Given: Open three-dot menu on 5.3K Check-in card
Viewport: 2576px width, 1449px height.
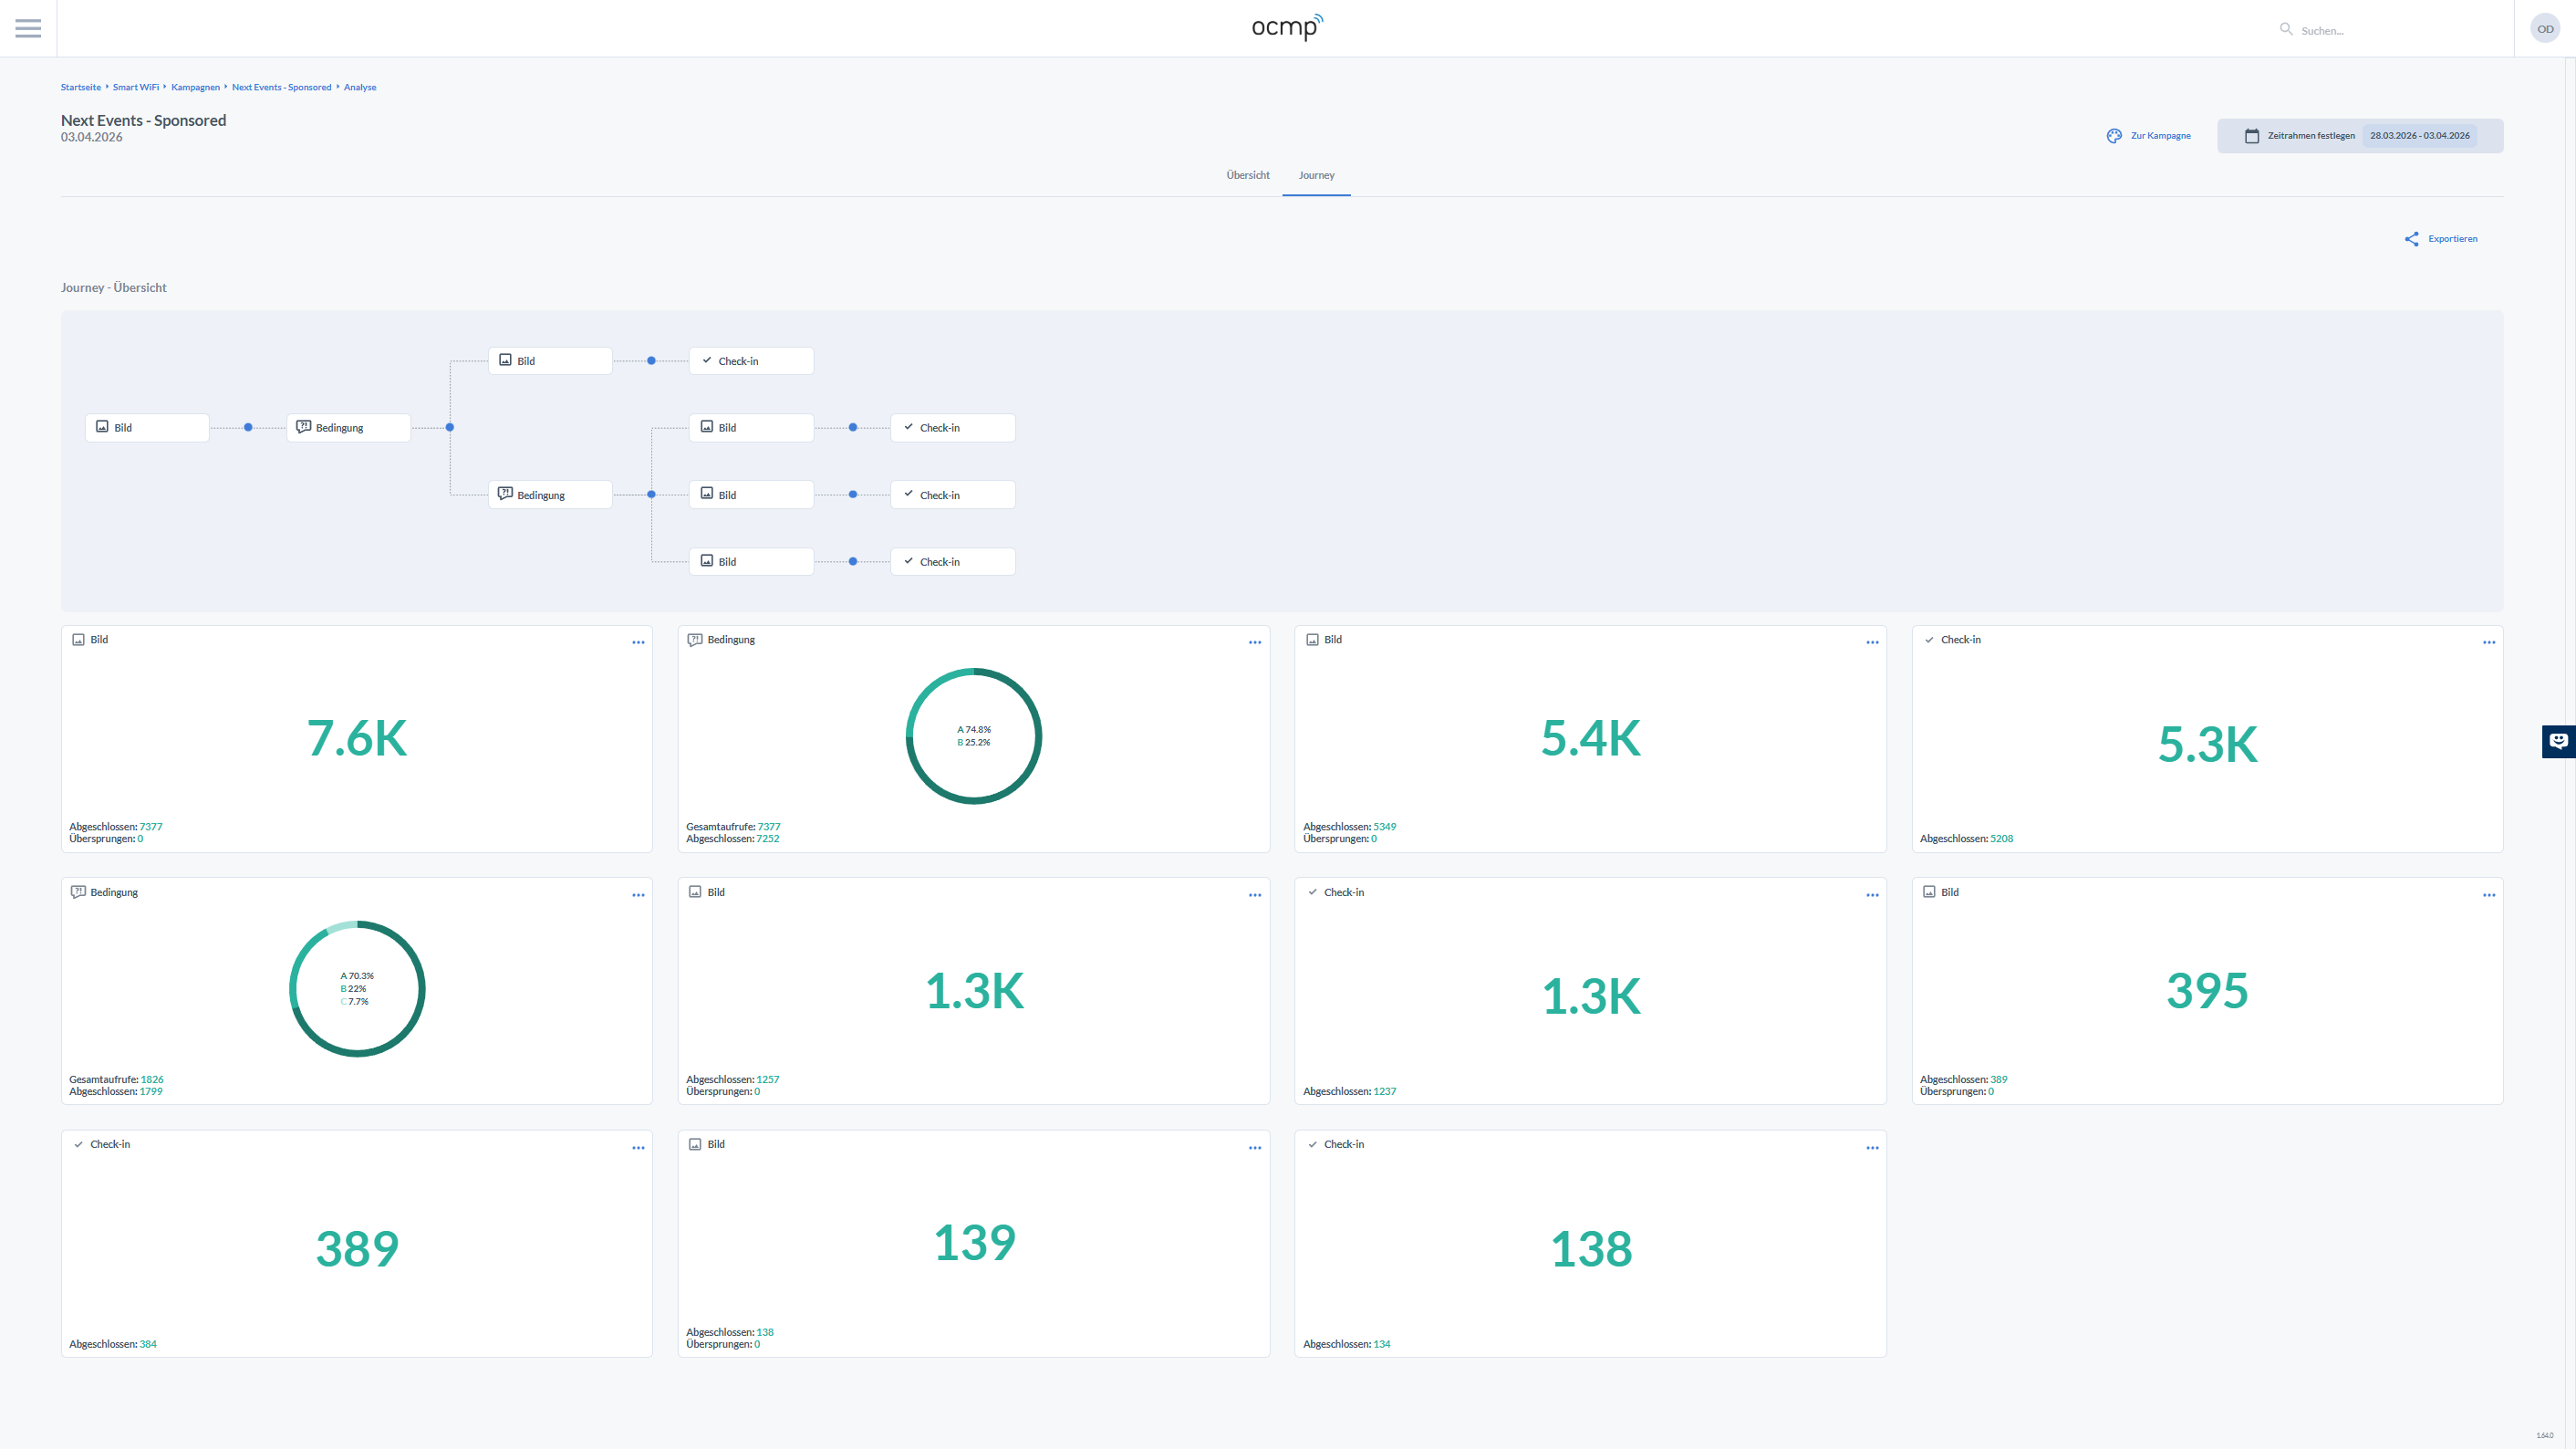Looking at the screenshot, I should pyautogui.click(x=2488, y=643).
